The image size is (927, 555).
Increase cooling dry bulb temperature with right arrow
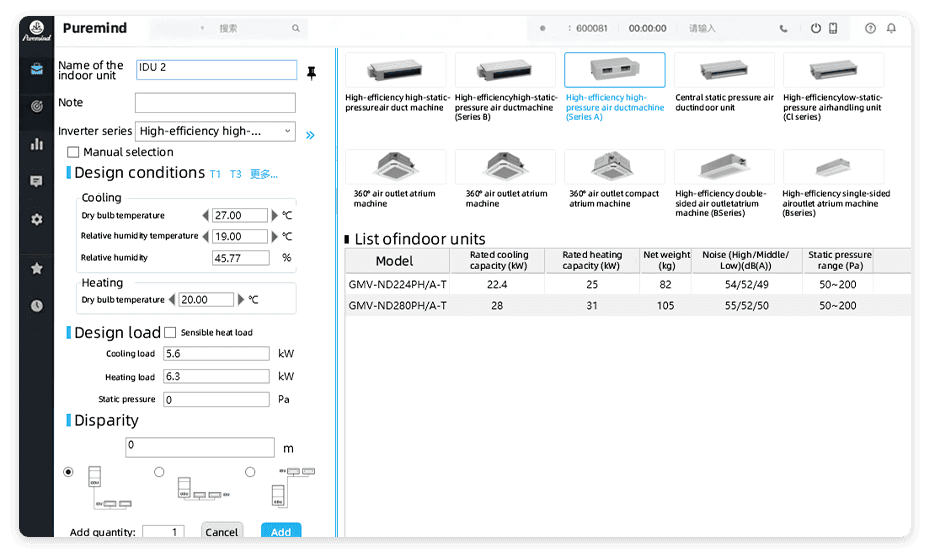275,215
